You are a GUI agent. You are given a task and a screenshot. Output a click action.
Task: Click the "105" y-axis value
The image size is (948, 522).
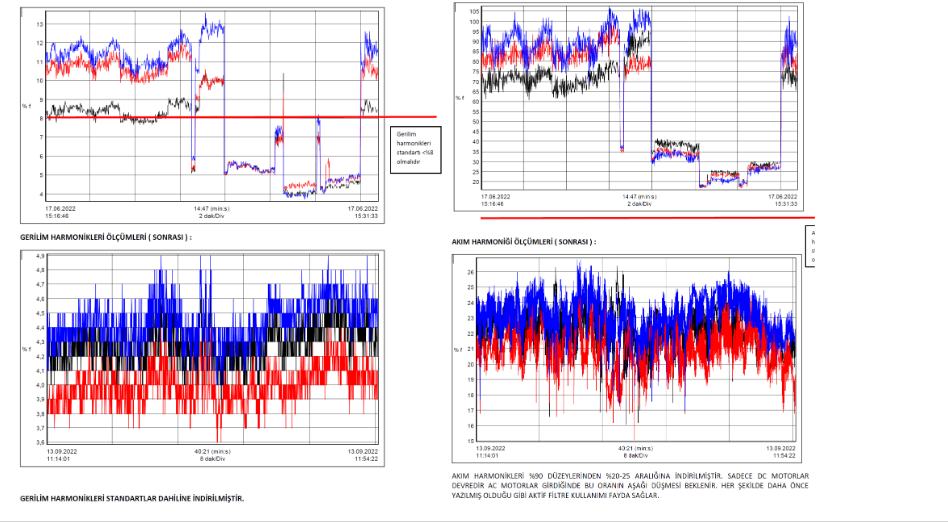[474, 12]
